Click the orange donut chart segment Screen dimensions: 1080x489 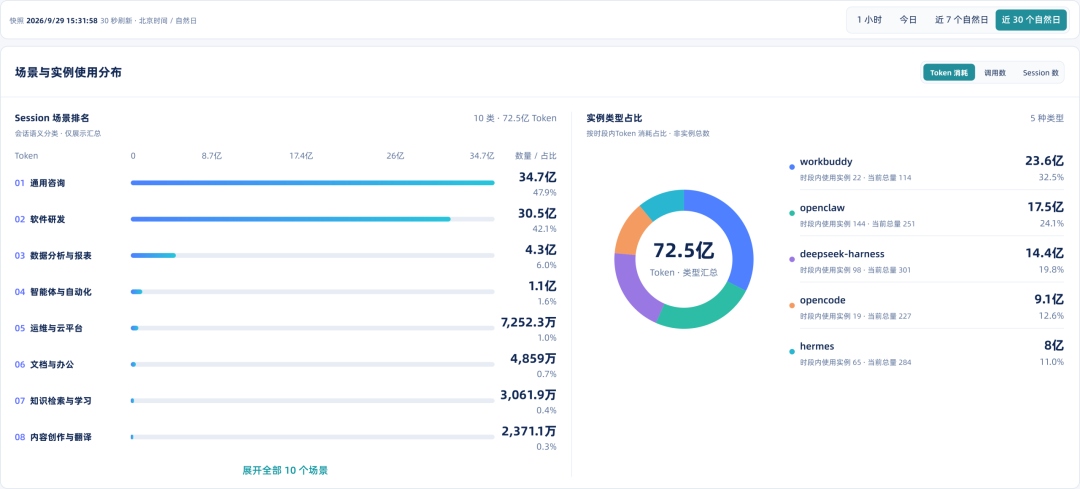coord(632,231)
